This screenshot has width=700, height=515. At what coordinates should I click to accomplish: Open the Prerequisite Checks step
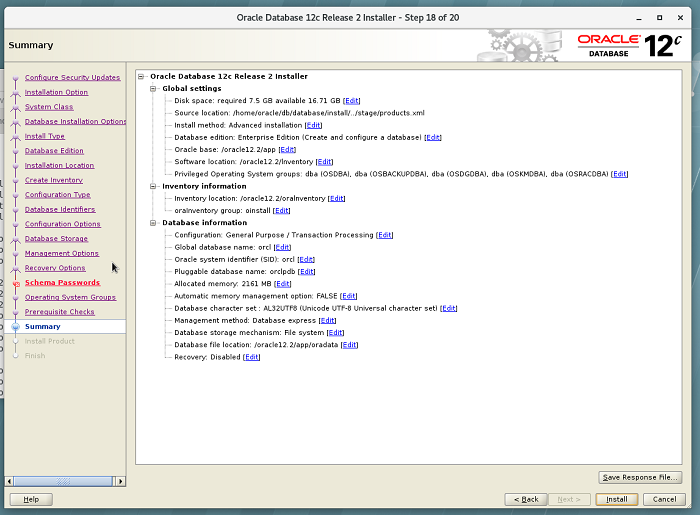pyautogui.click(x=60, y=312)
